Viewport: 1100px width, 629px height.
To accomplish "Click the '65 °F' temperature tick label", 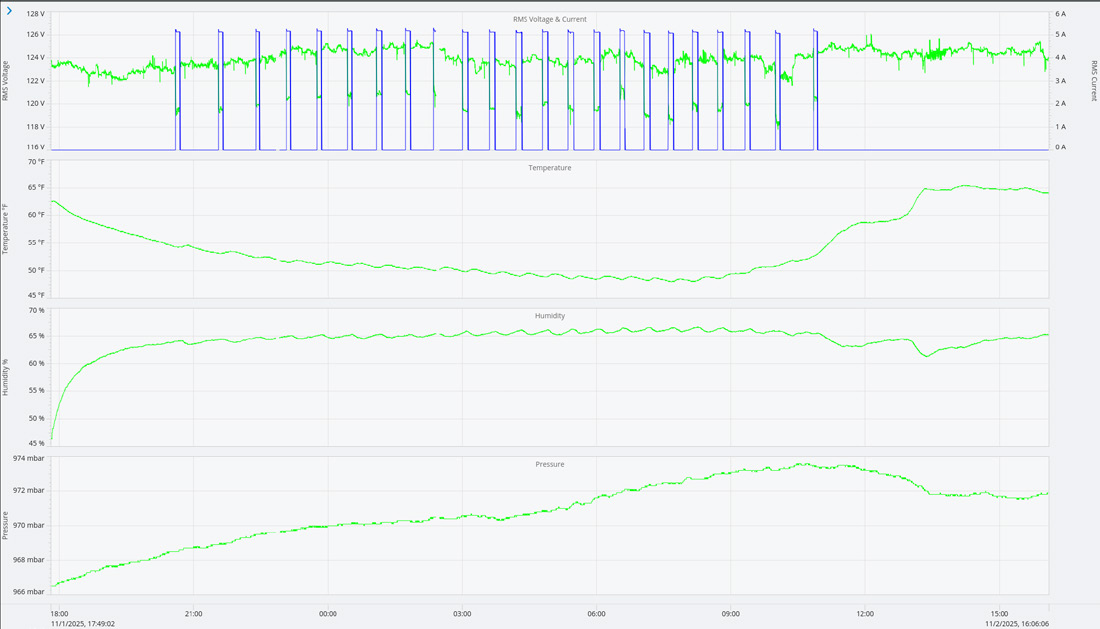I will coord(36,187).
